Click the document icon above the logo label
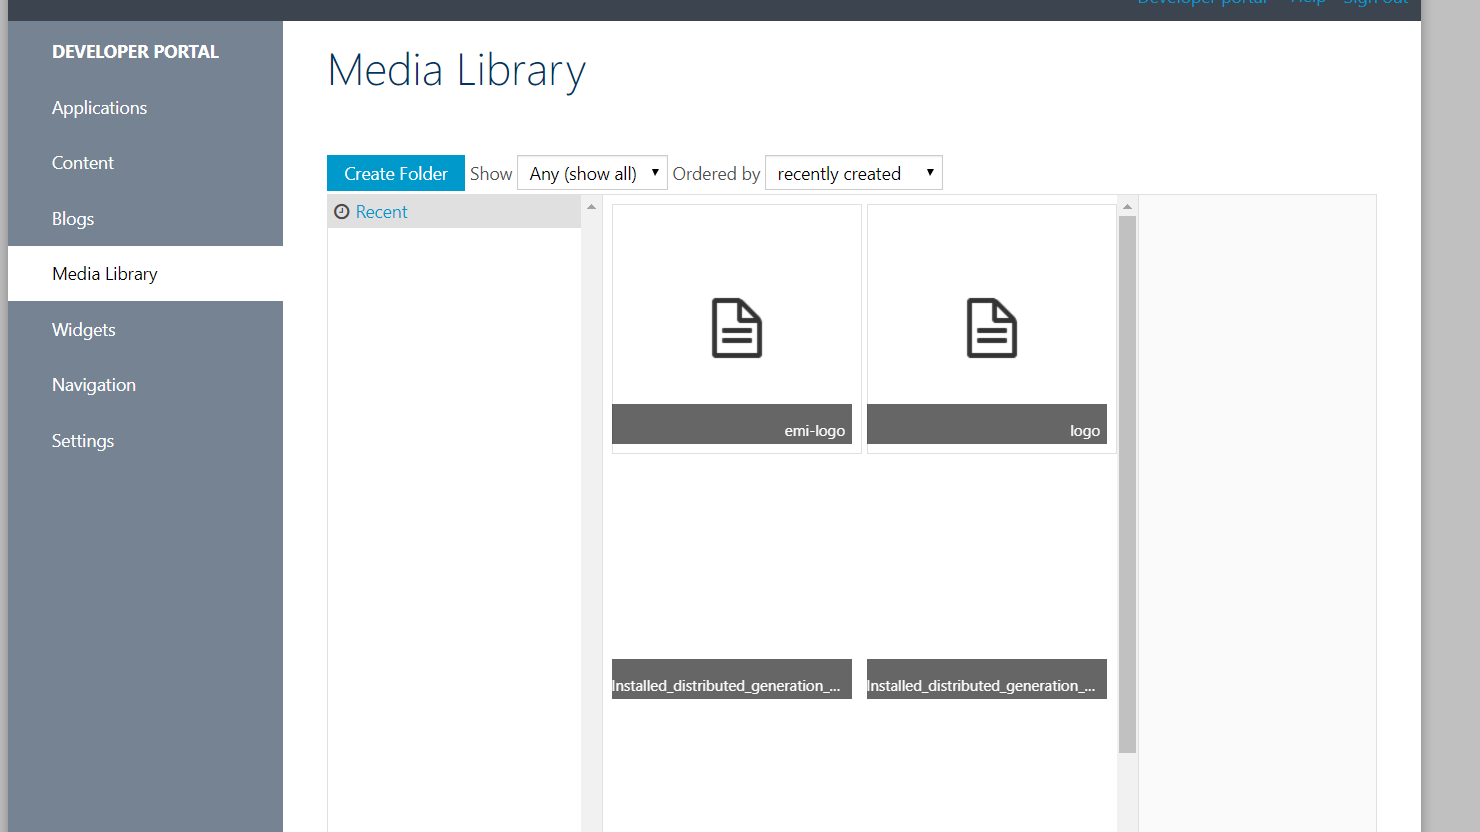The width and height of the screenshot is (1480, 832). click(991, 327)
